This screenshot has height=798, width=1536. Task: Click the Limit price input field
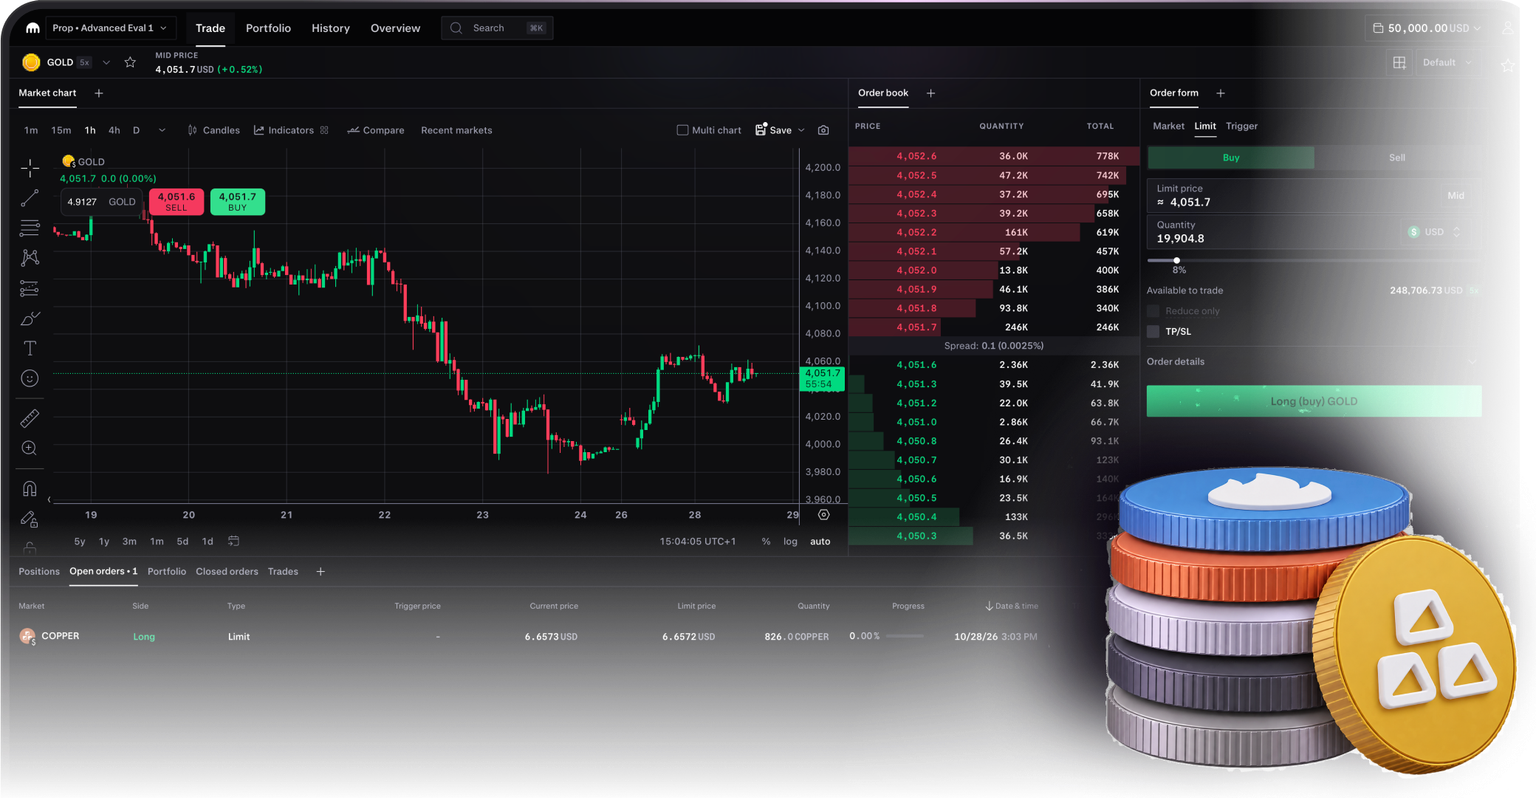(x=1314, y=195)
